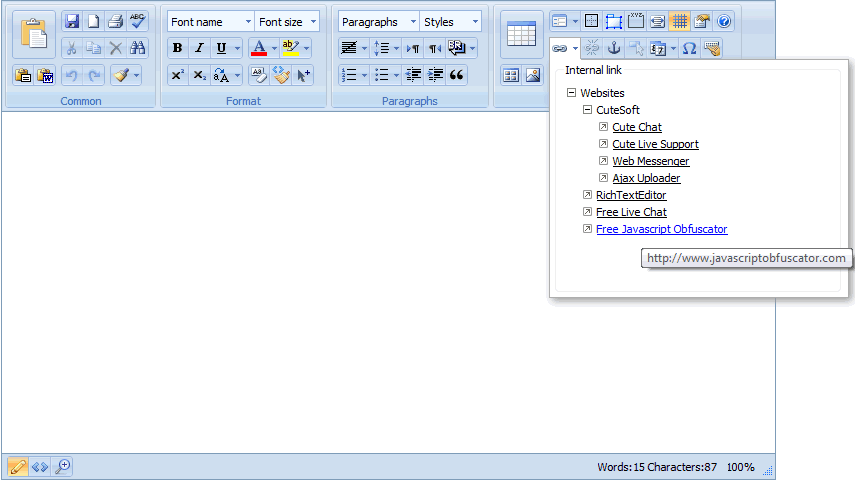
Task: Toggle italic formatting
Action: (199, 48)
